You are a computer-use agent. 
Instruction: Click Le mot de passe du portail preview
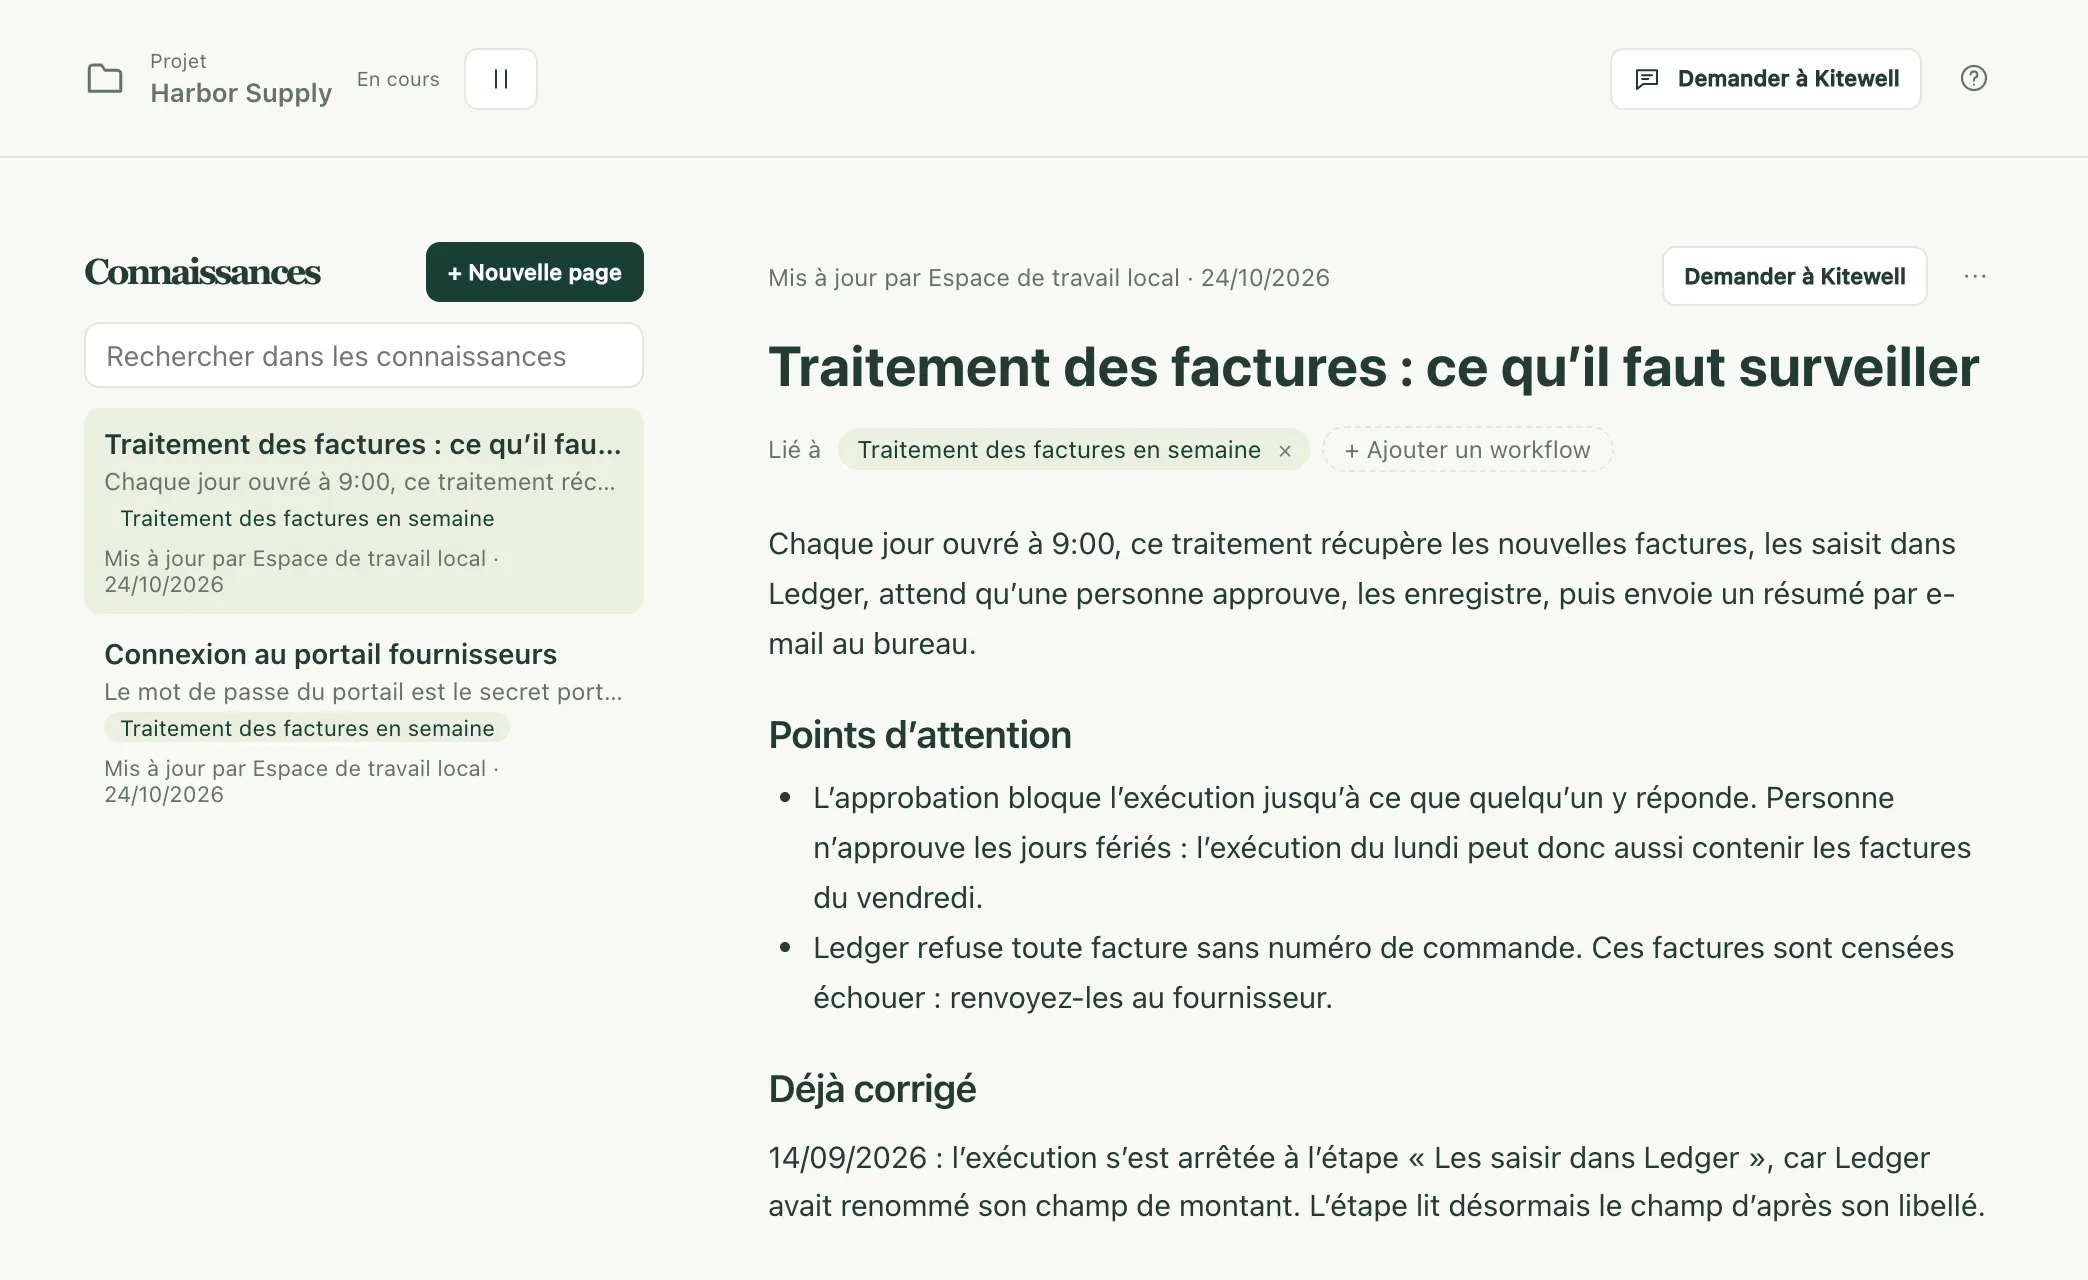tap(363, 692)
